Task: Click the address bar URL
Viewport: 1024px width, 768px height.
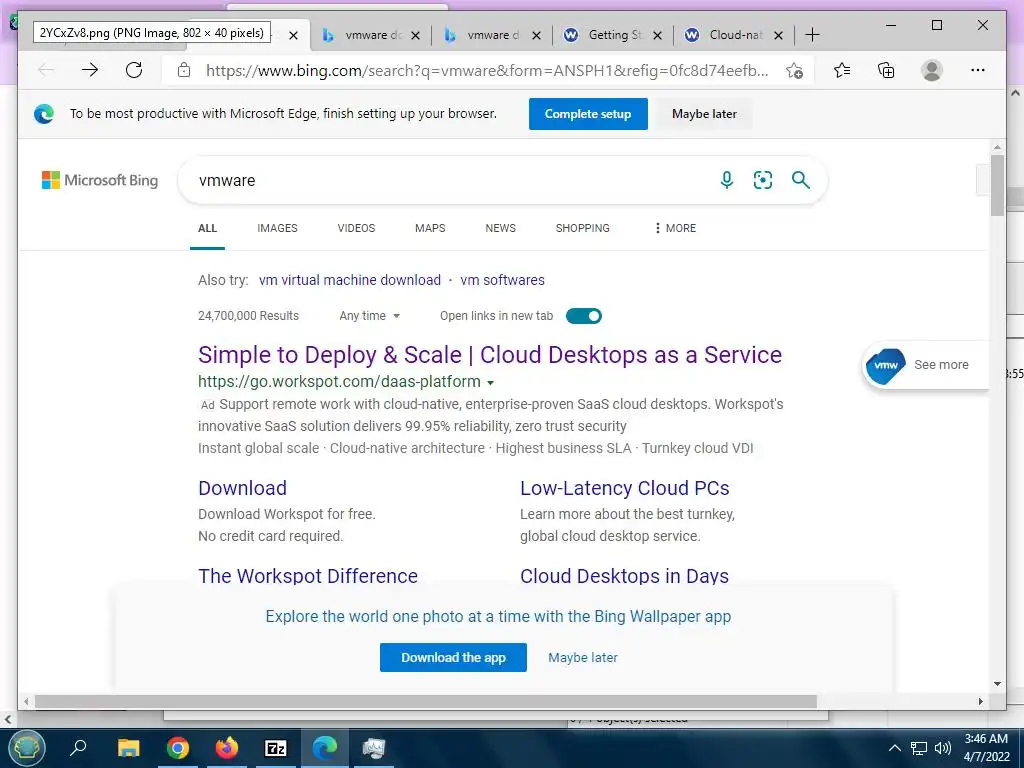Action: coord(487,71)
